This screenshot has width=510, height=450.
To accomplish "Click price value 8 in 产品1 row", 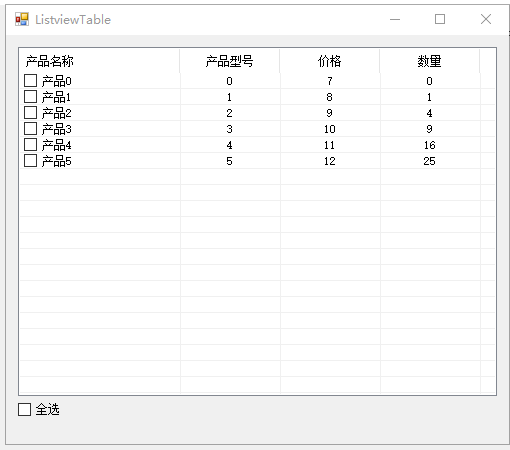I will [x=330, y=97].
